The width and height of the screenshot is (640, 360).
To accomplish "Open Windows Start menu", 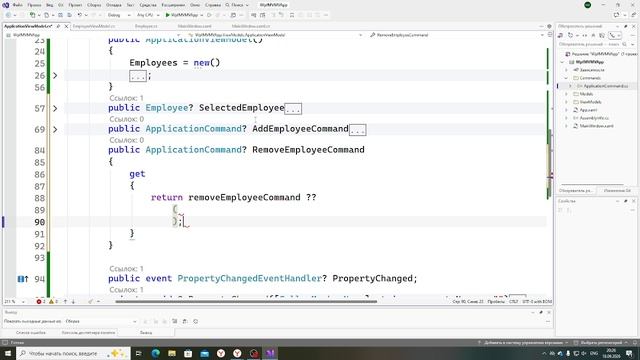I will tap(8, 353).
